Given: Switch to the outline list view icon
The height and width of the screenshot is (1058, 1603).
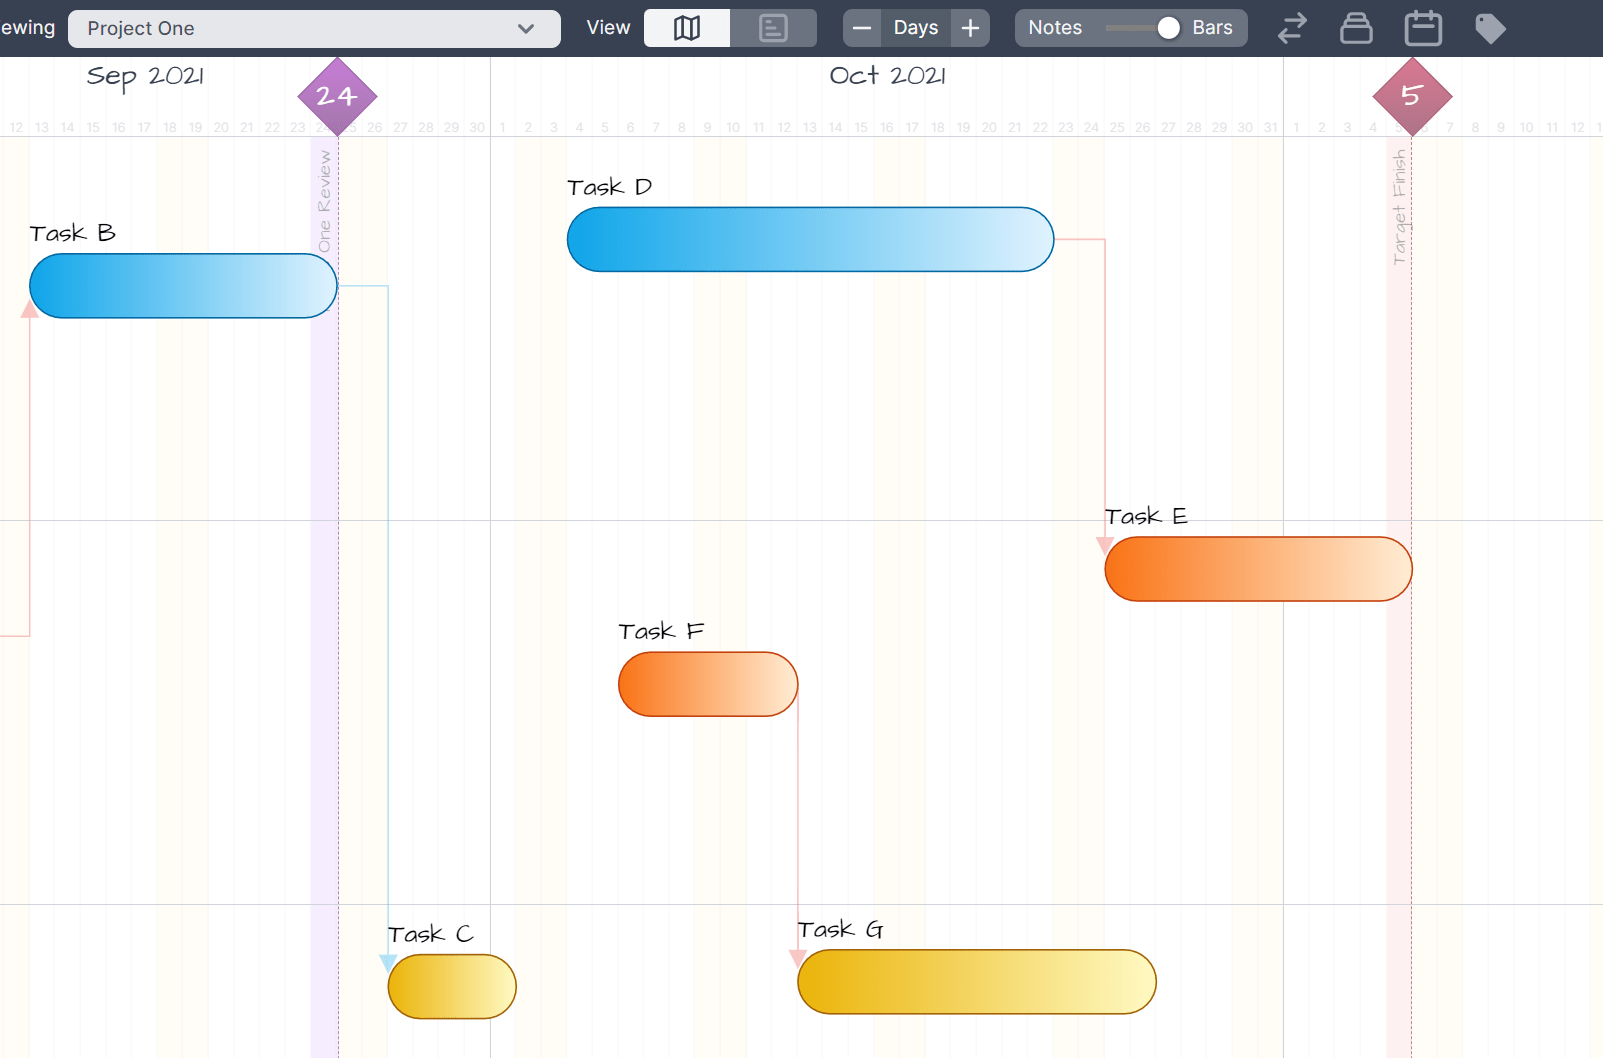Looking at the screenshot, I should (774, 28).
